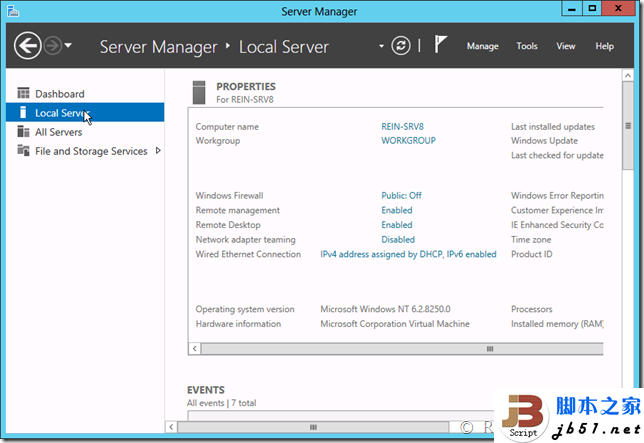Click the bottom window scrollbar left arrow
644x443 pixels.
pyautogui.click(x=171, y=427)
